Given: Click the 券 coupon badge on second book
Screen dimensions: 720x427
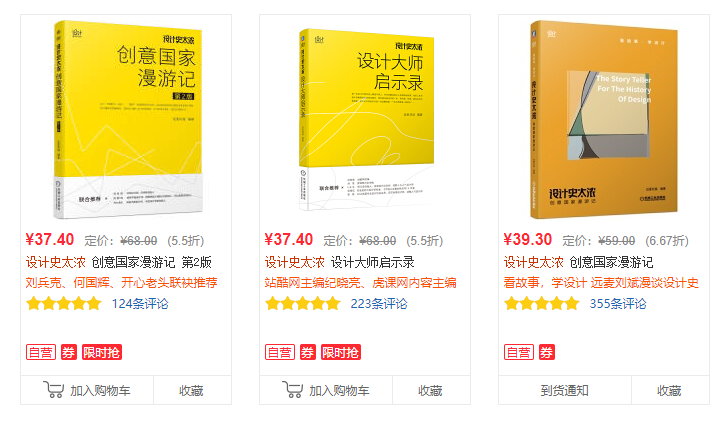Looking at the screenshot, I should pyautogui.click(x=308, y=352).
